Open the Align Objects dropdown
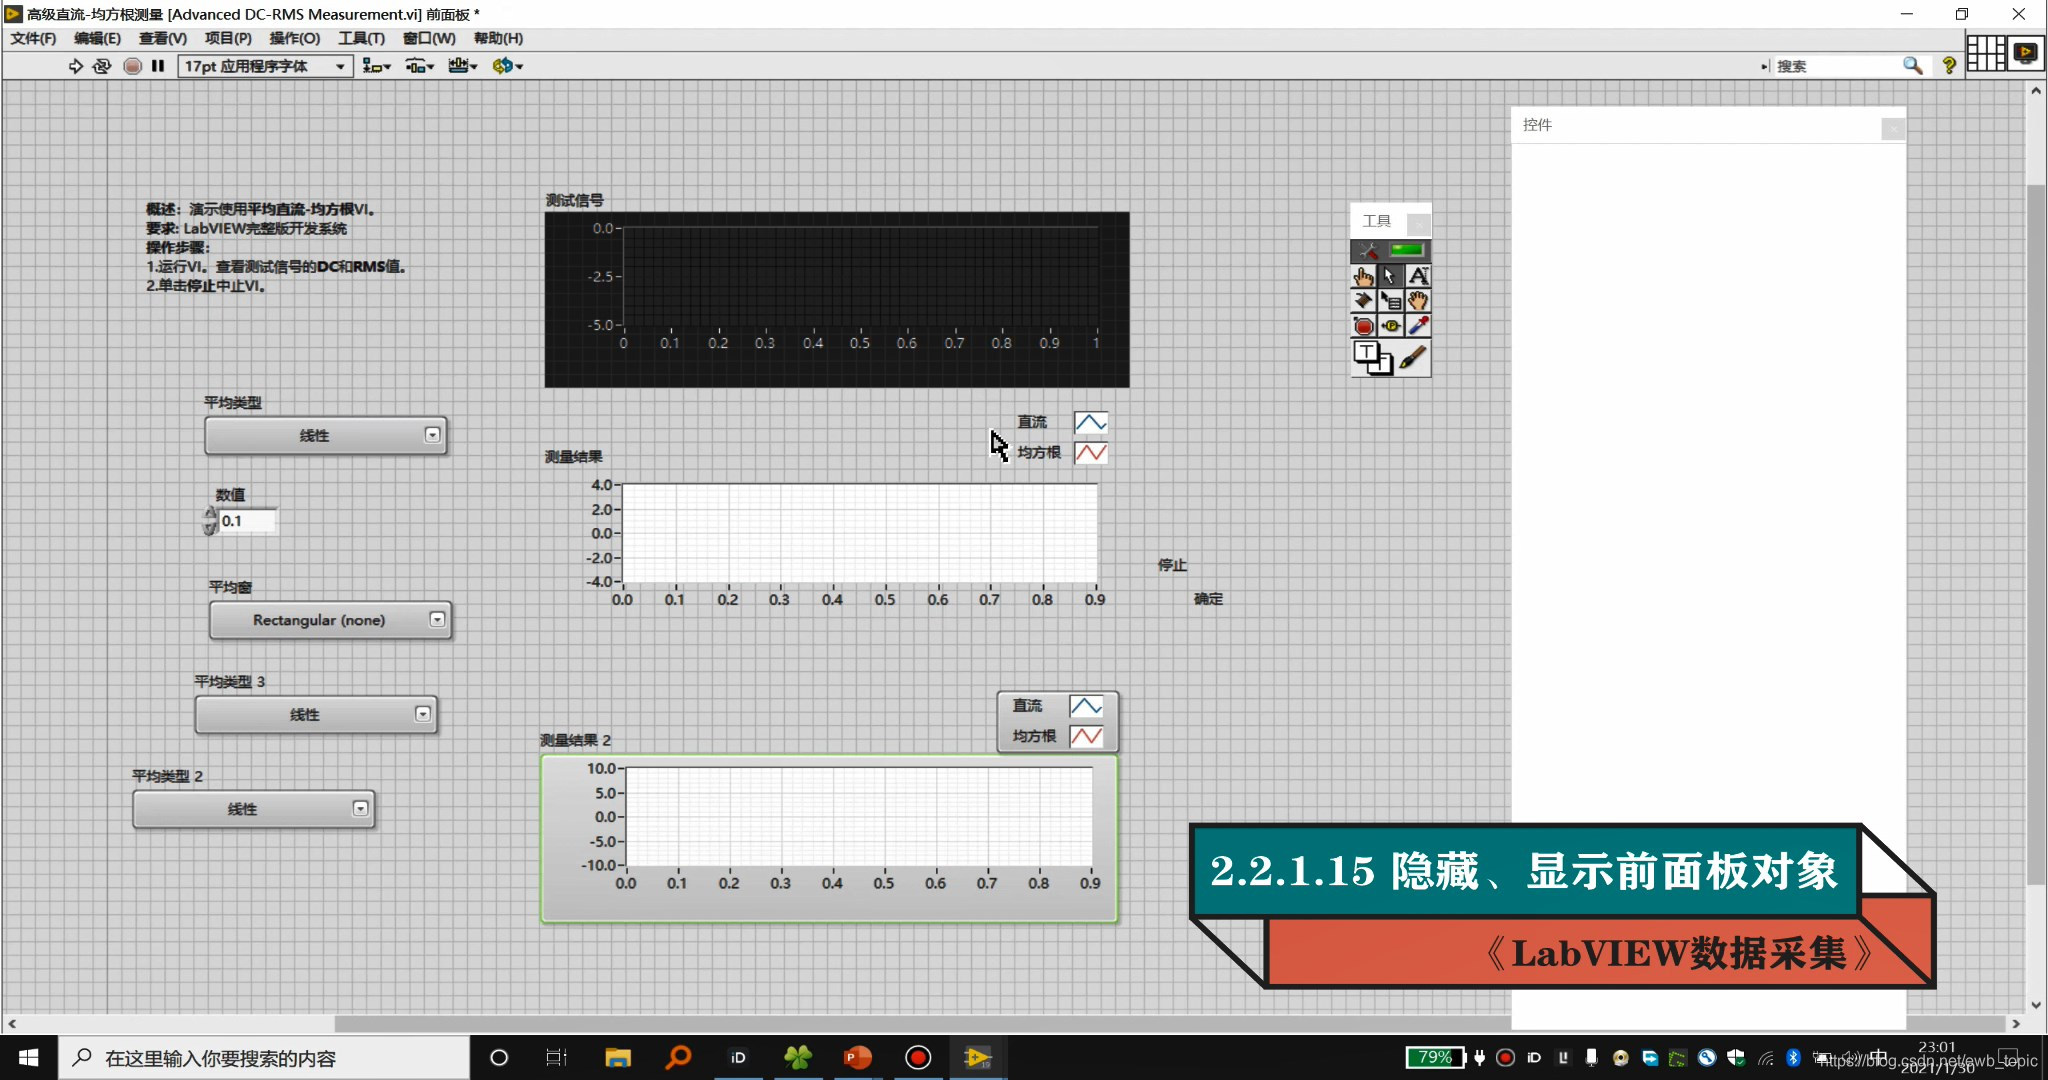Image resolution: width=2048 pixels, height=1080 pixels. tap(376, 66)
